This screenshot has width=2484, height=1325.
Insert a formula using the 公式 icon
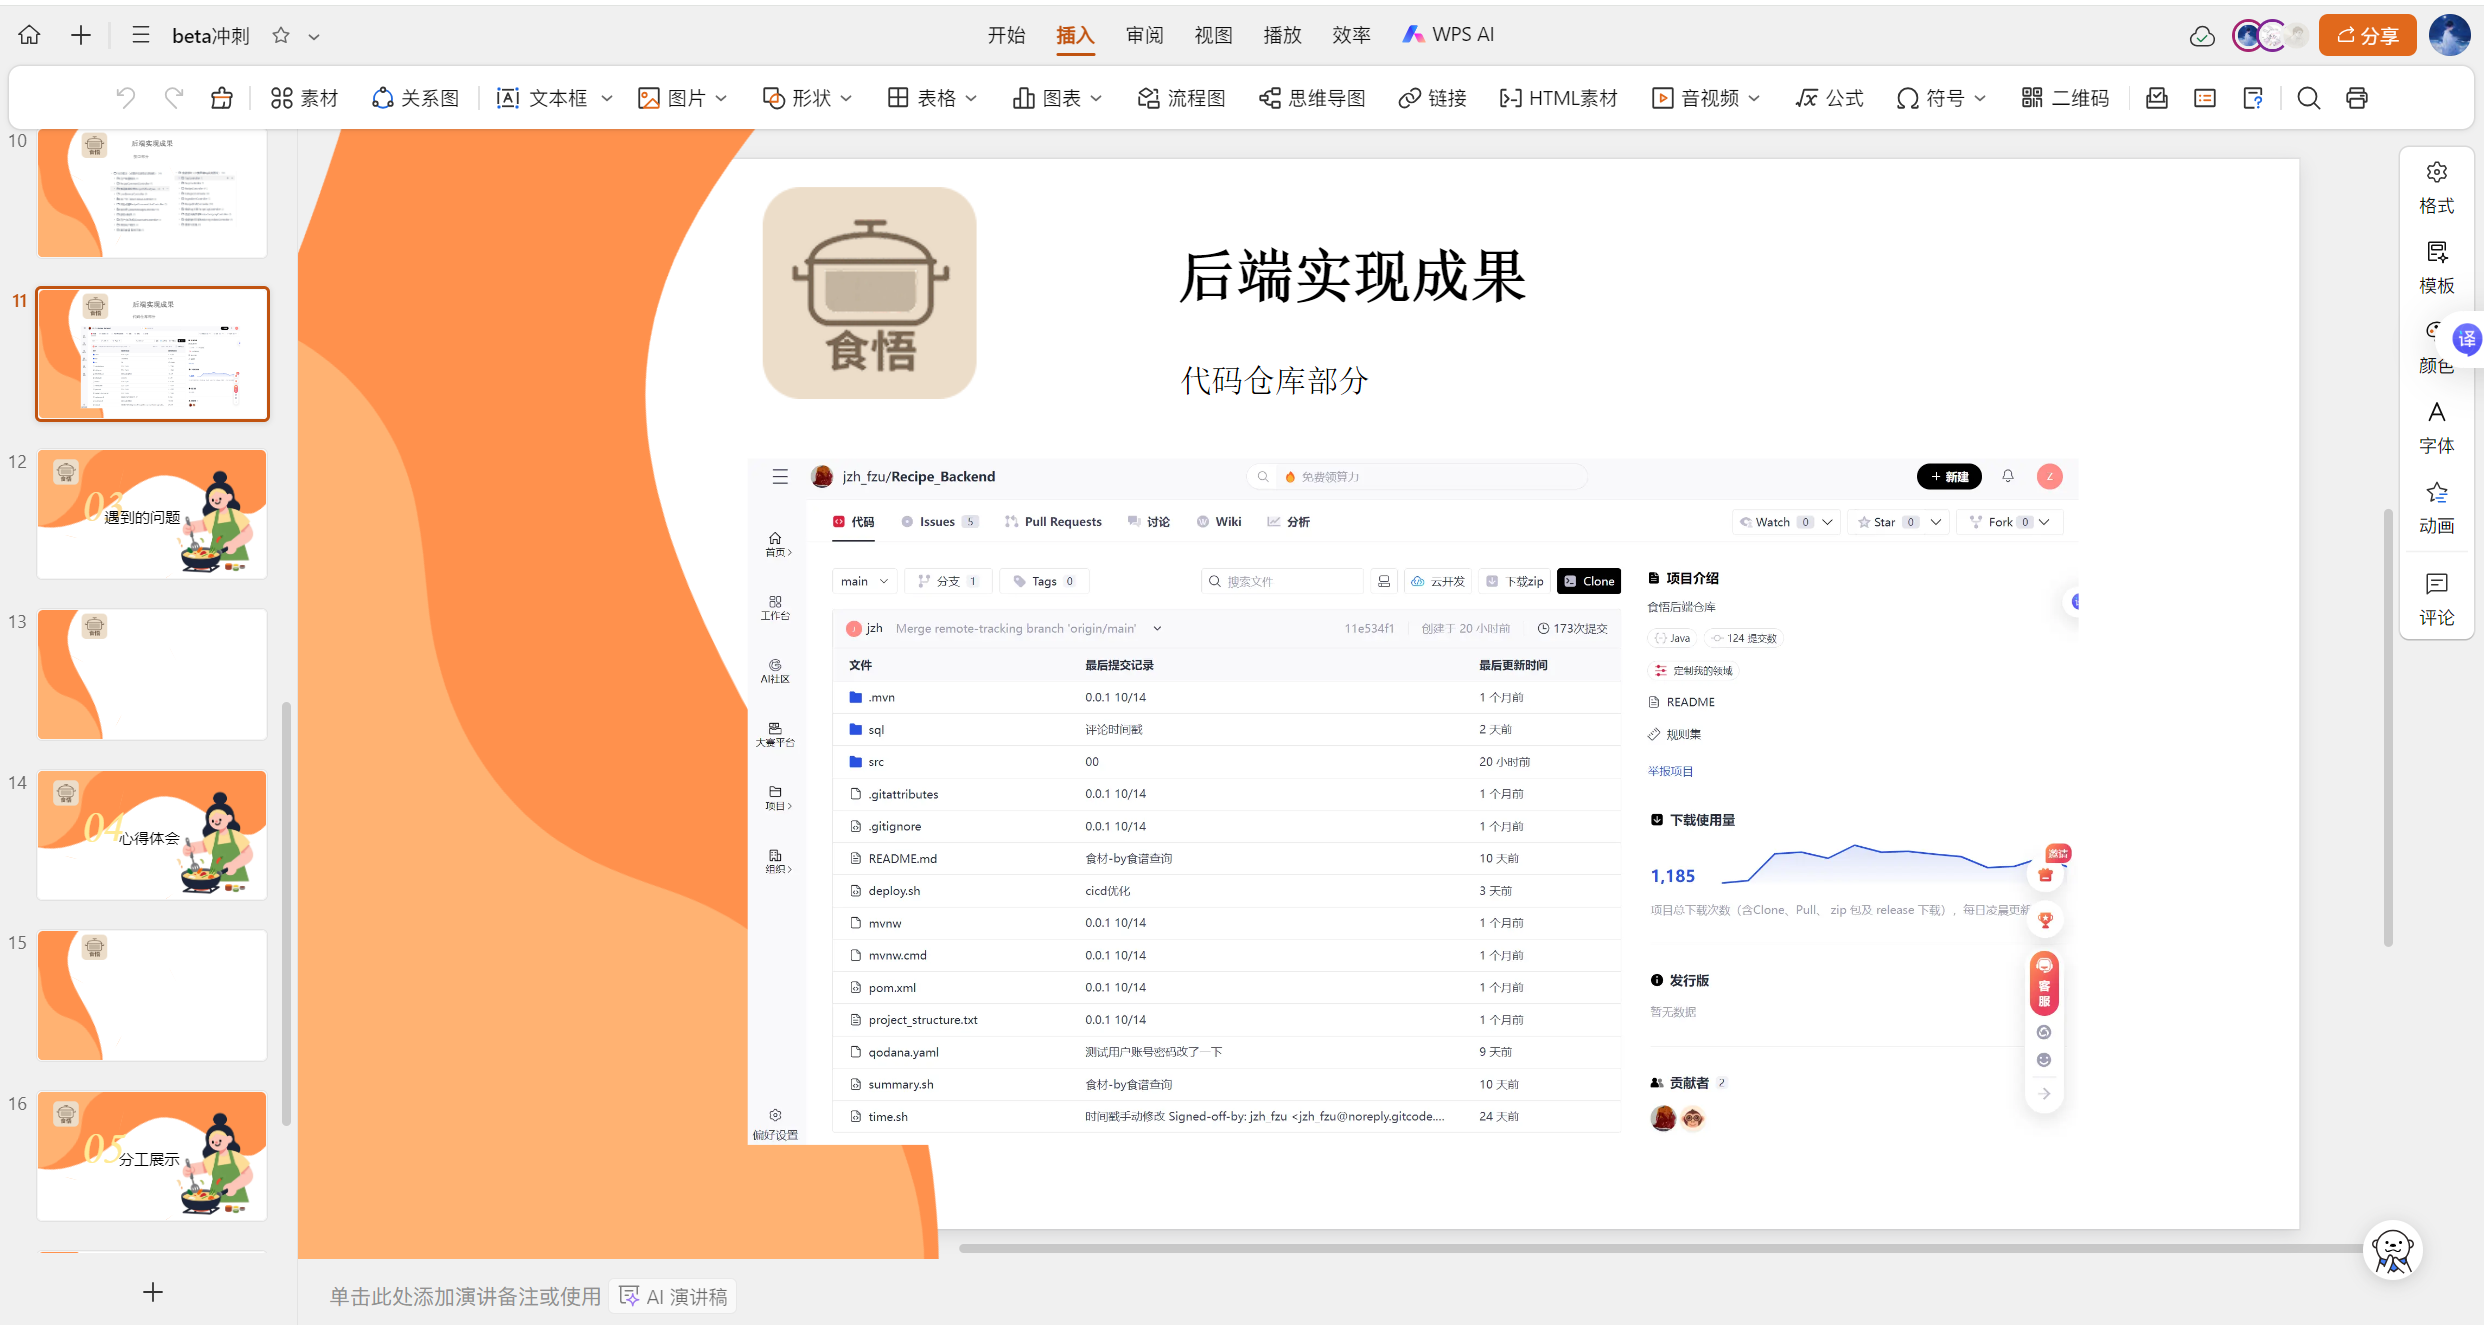1829,97
